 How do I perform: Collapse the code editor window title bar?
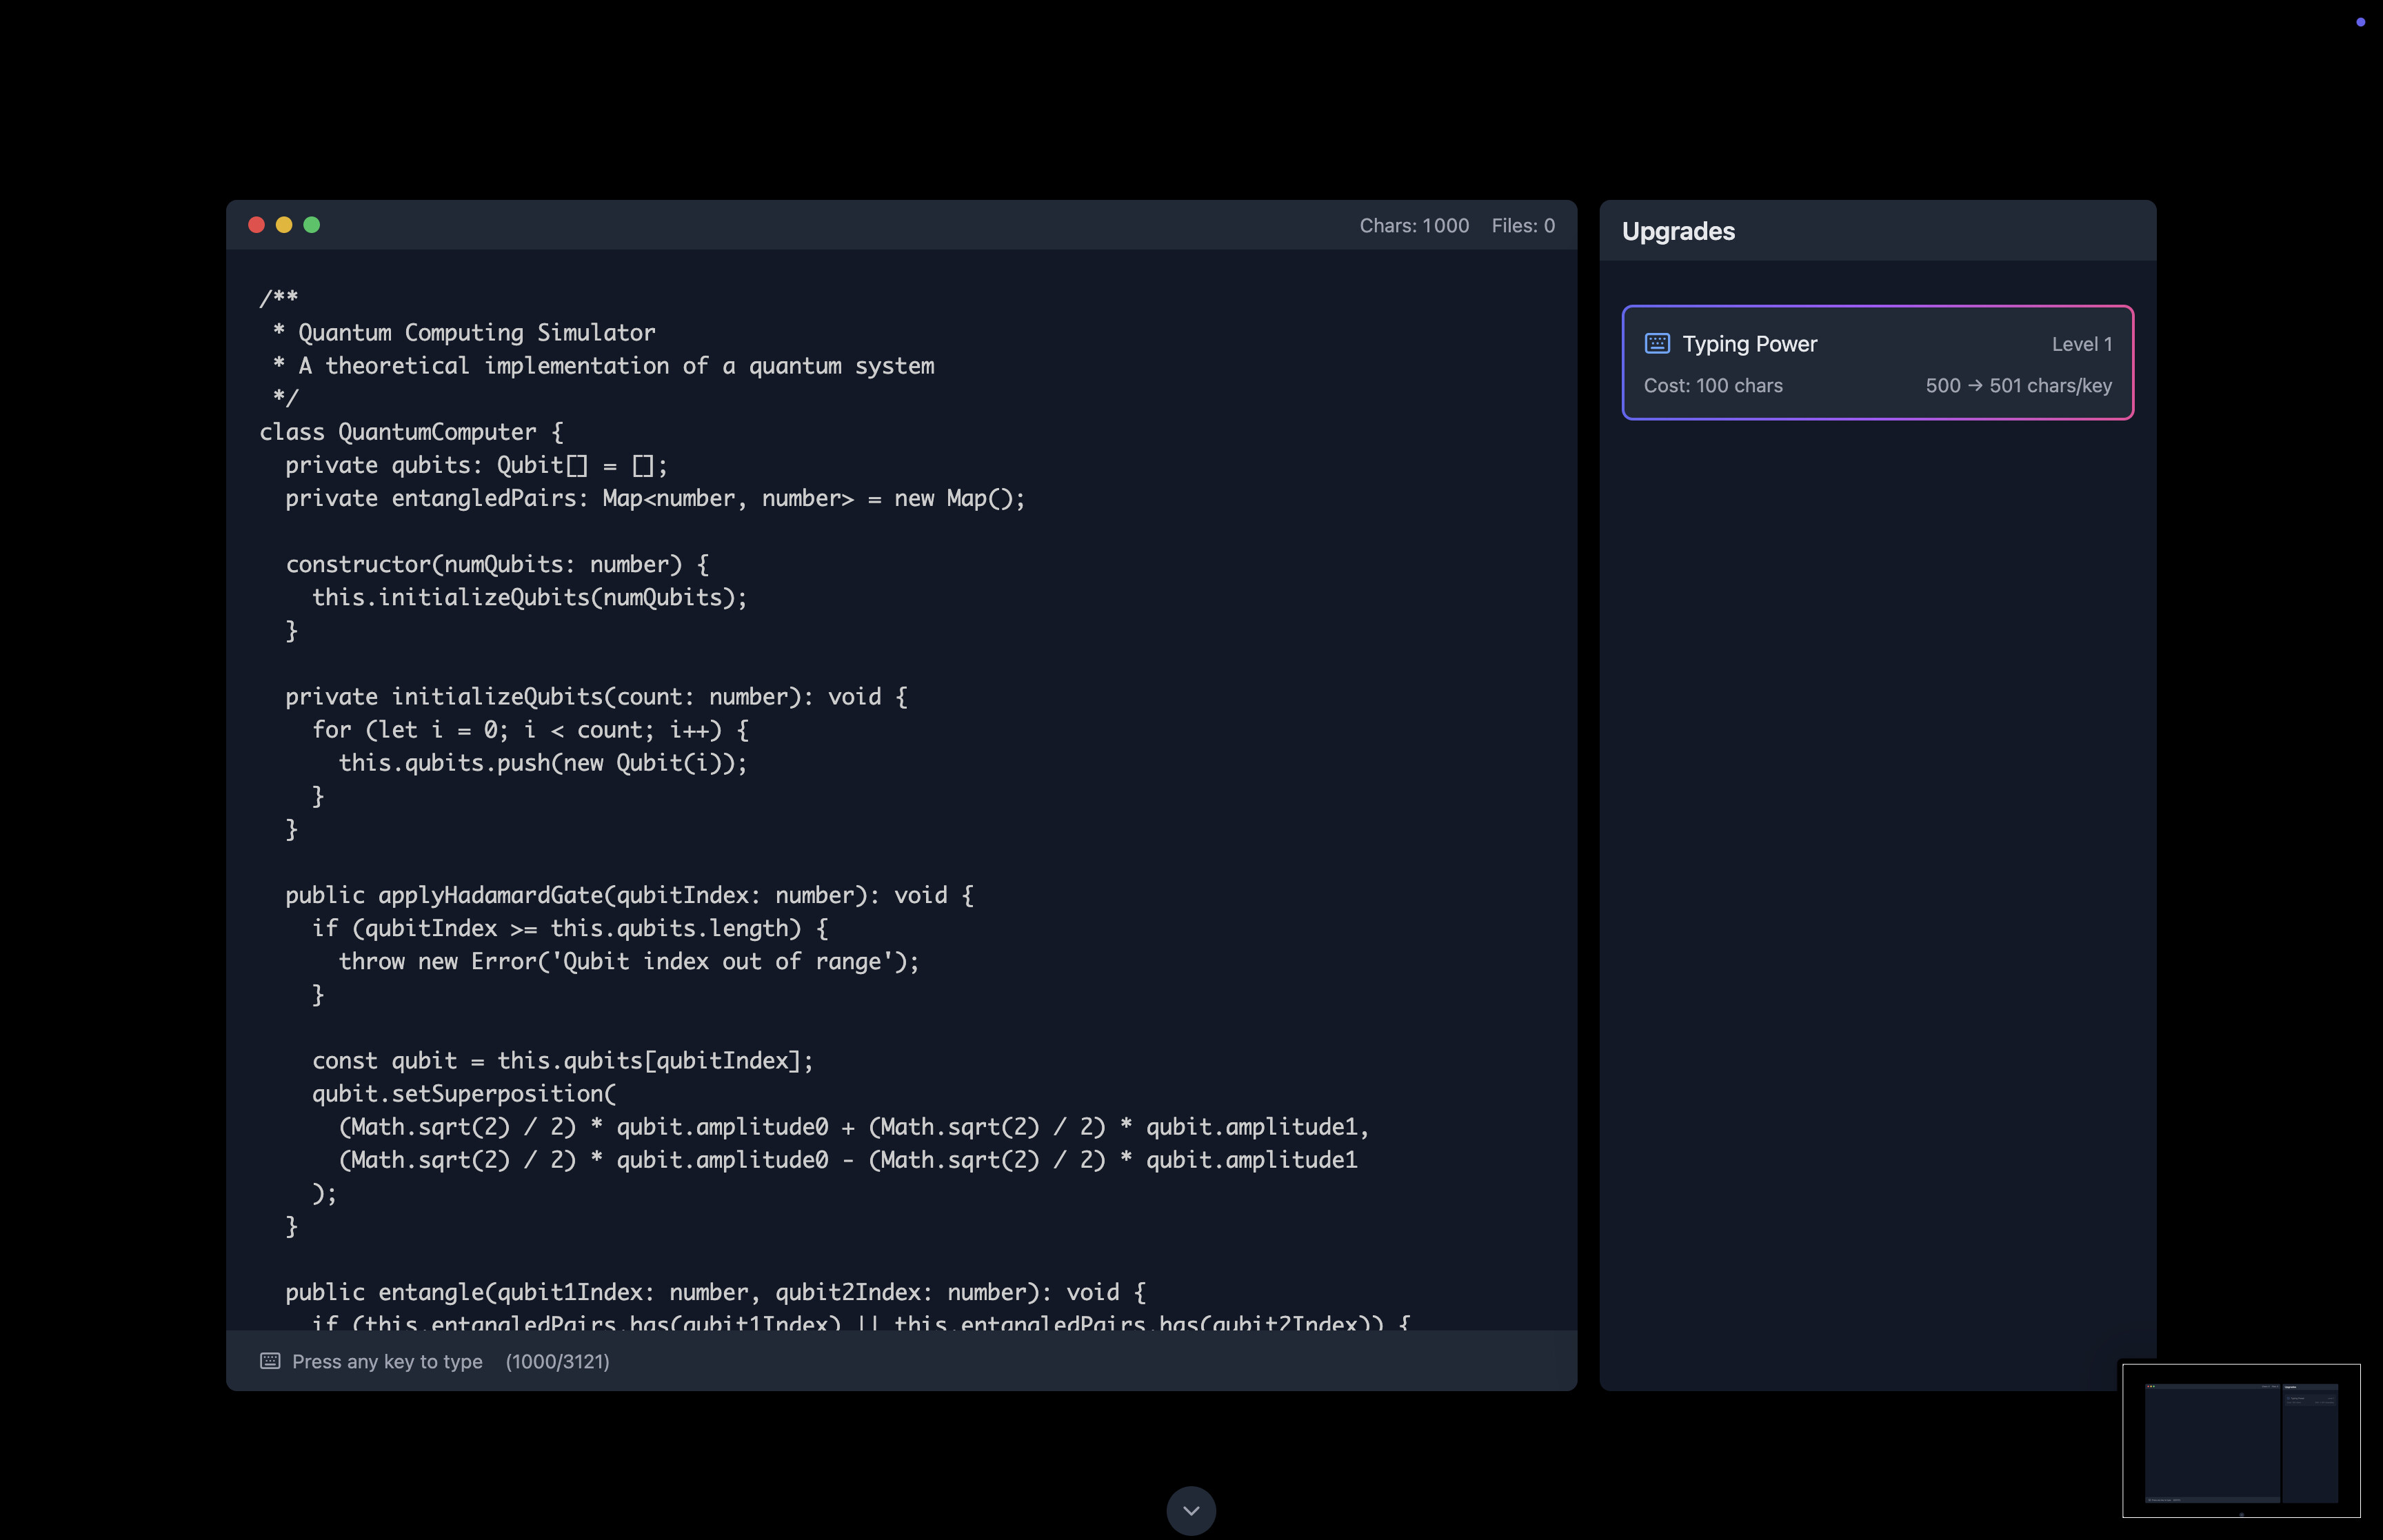900,225
